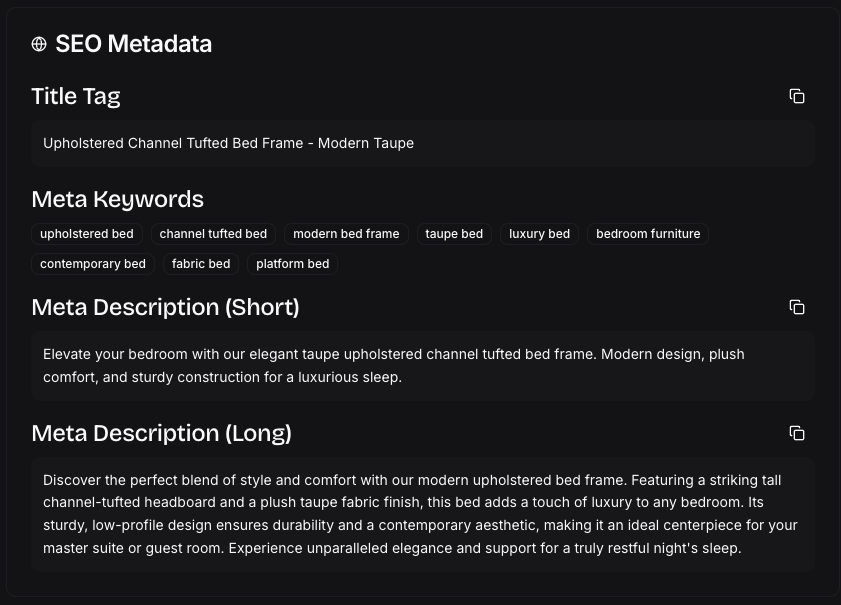
Task: Click the SEO Metadata heading
Action: pos(133,44)
